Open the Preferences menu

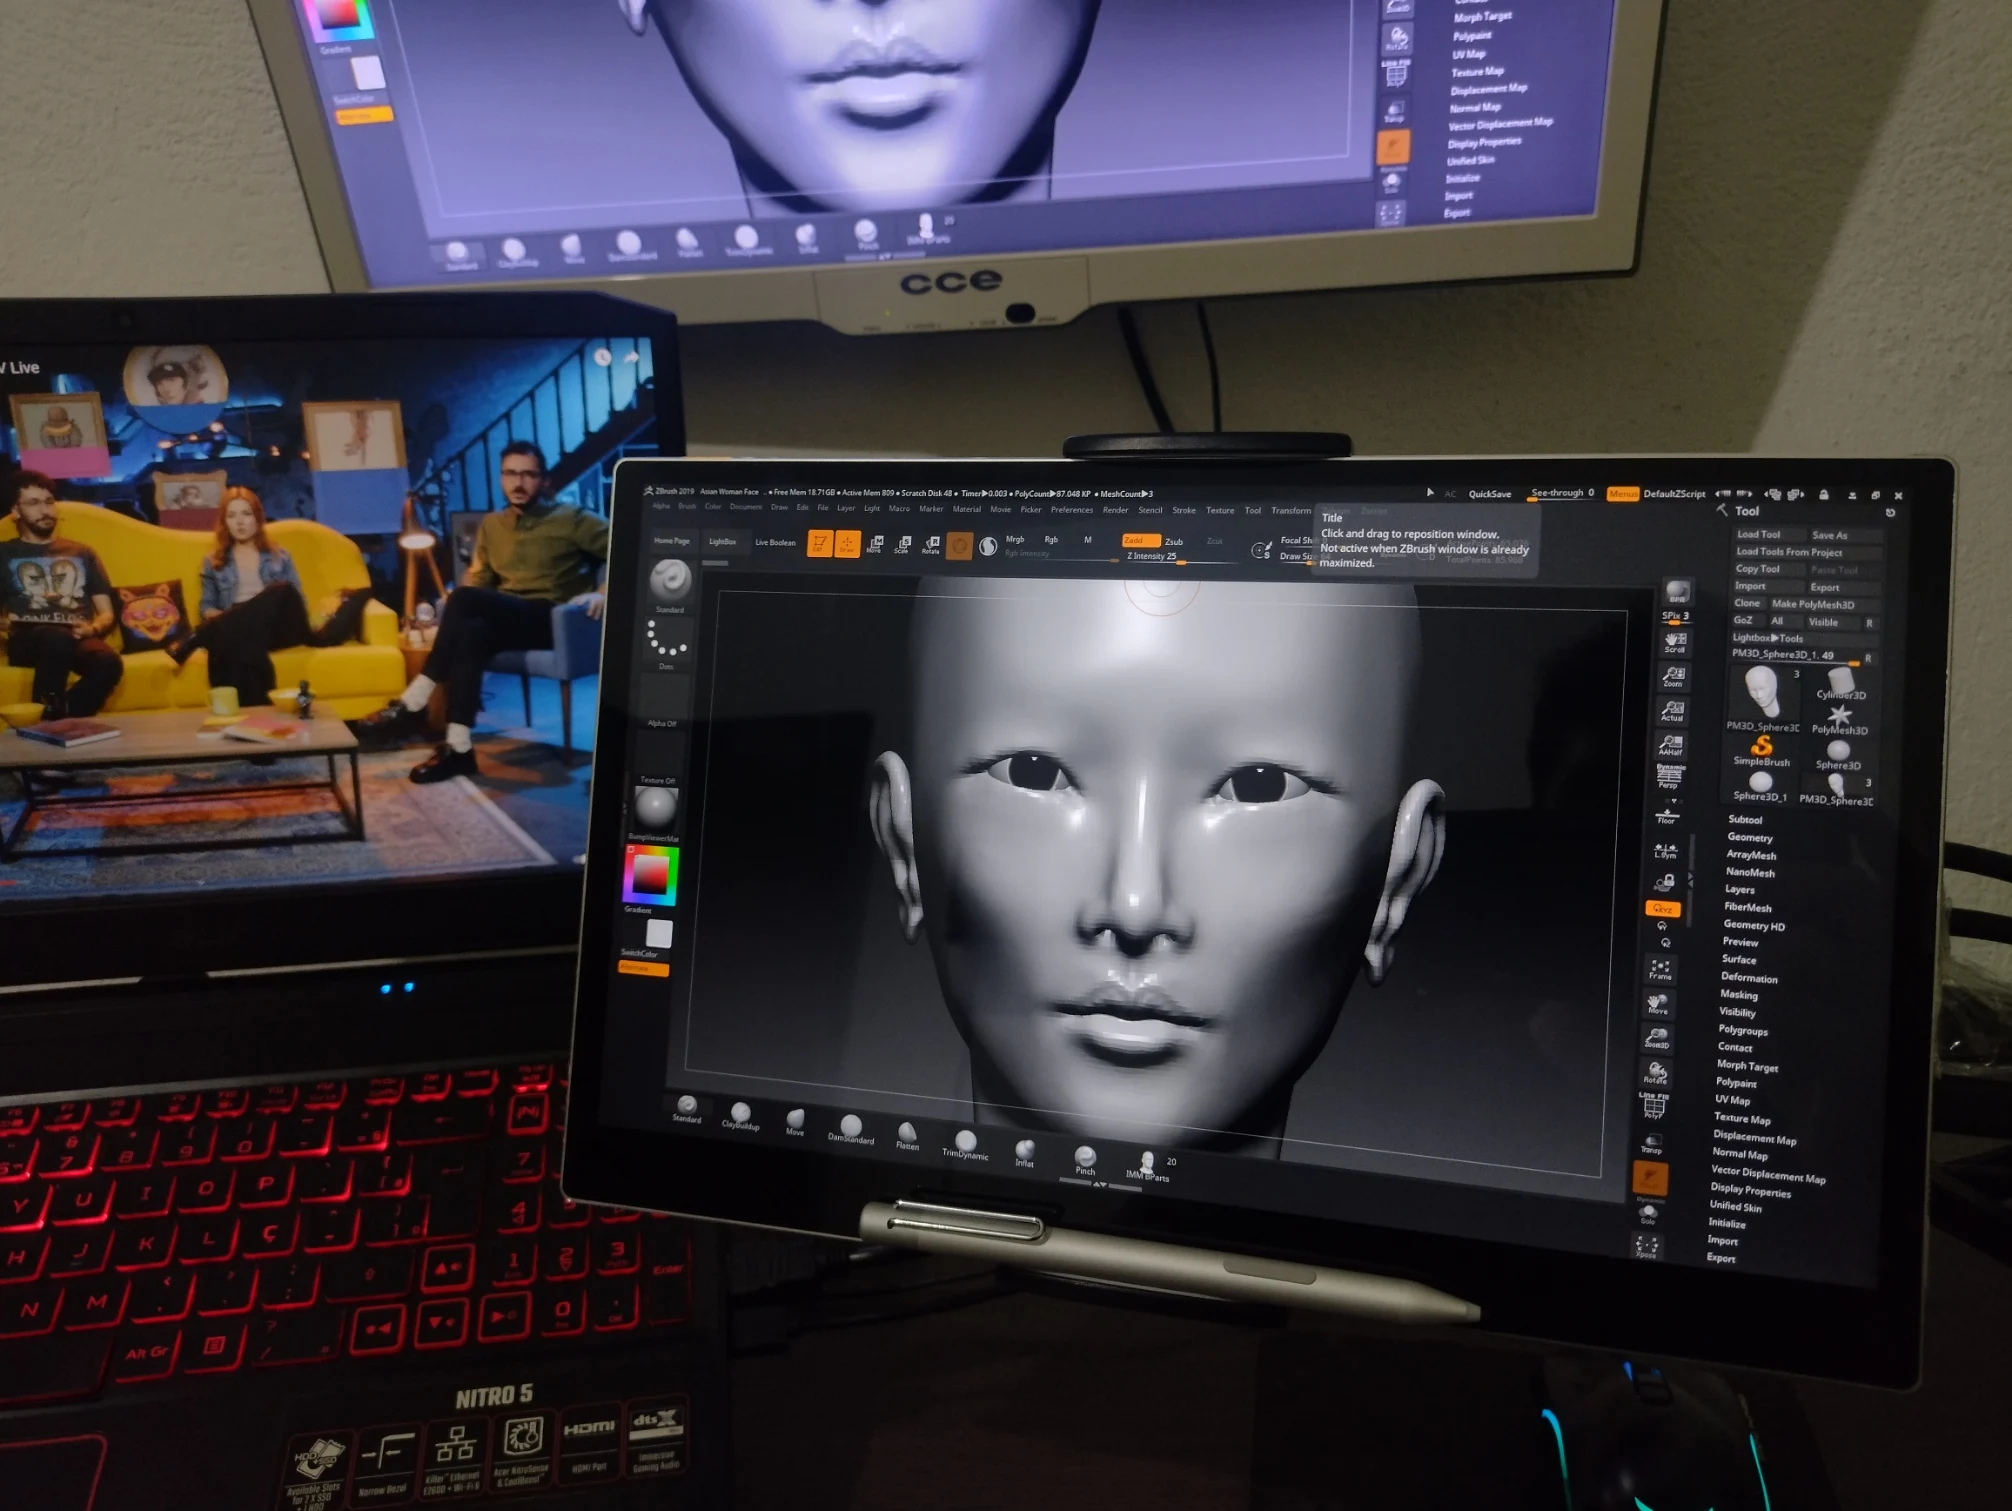1071,510
